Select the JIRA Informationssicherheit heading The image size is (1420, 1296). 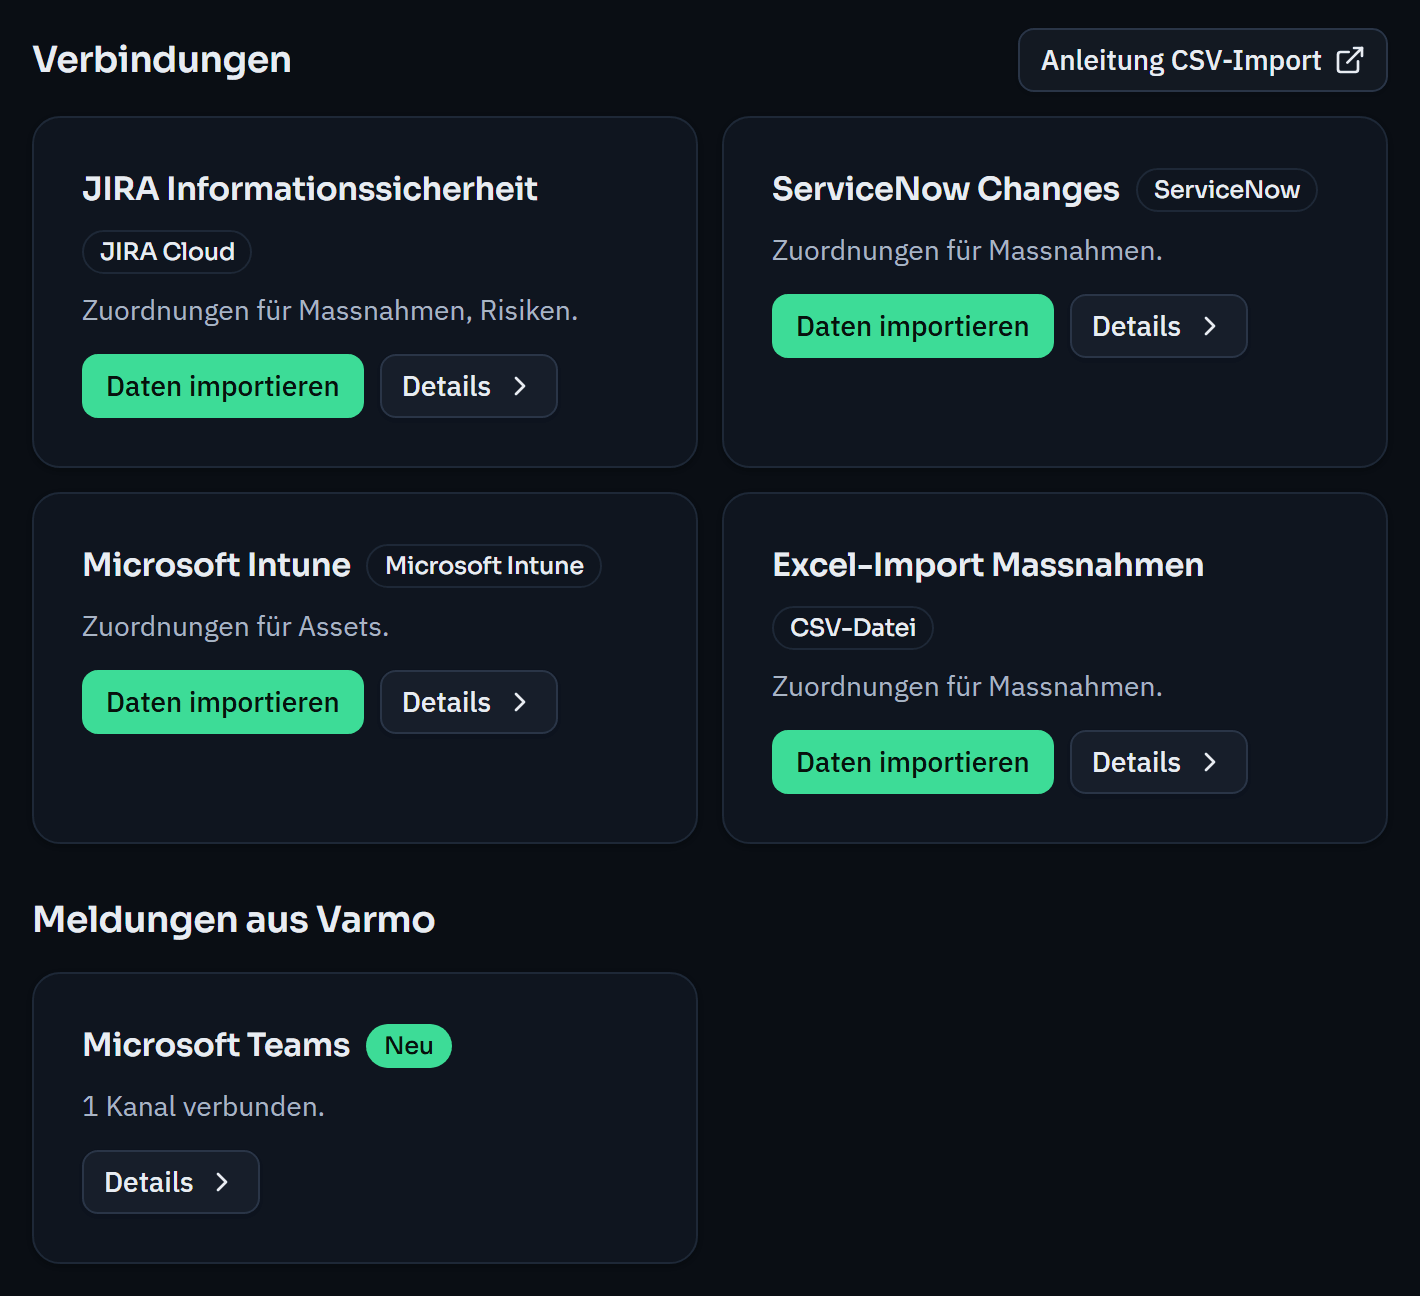[x=310, y=189]
